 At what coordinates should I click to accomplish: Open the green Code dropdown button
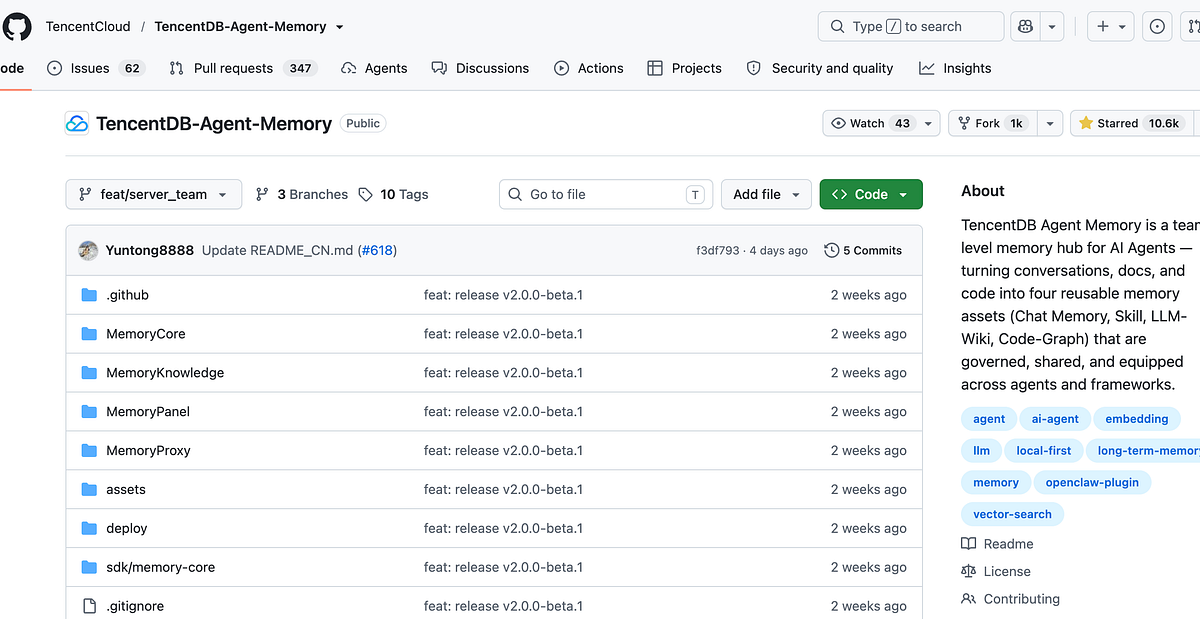click(871, 194)
